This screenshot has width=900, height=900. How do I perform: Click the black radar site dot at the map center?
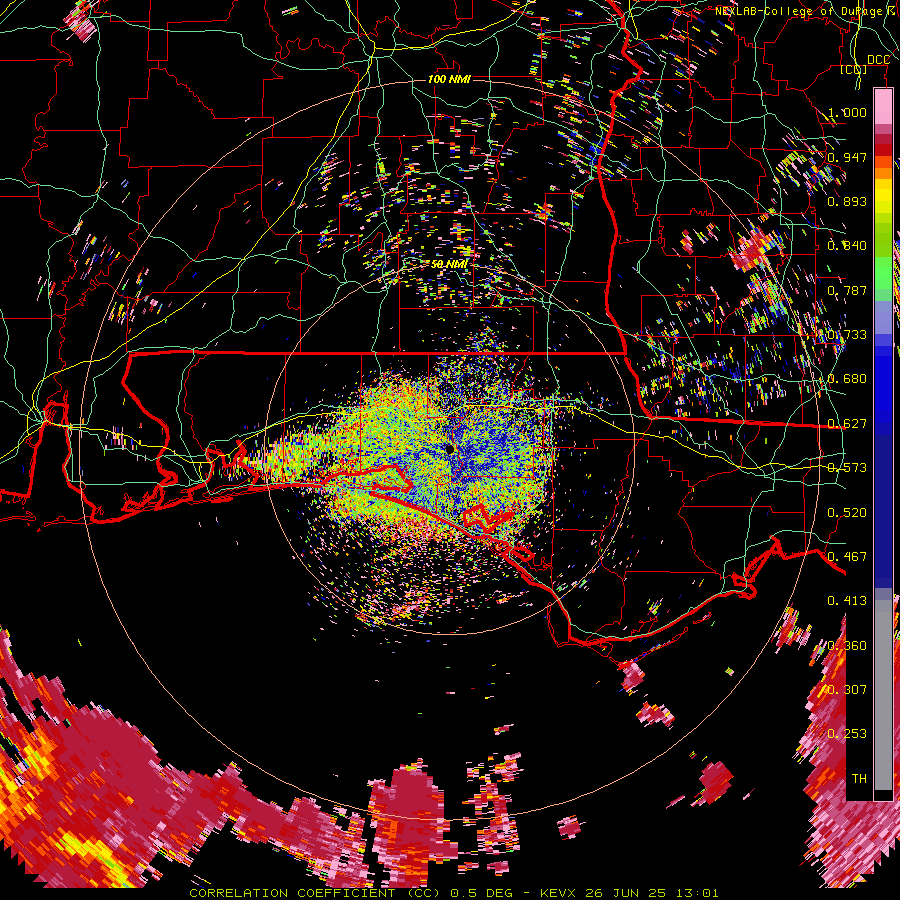450,449
